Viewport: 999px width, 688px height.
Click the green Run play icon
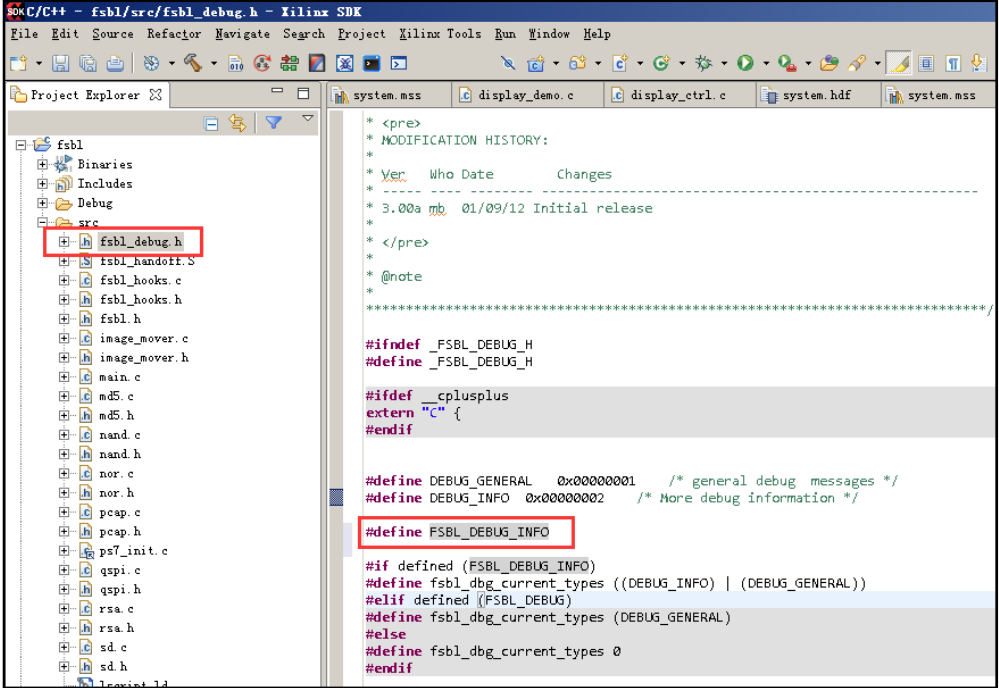(x=745, y=63)
